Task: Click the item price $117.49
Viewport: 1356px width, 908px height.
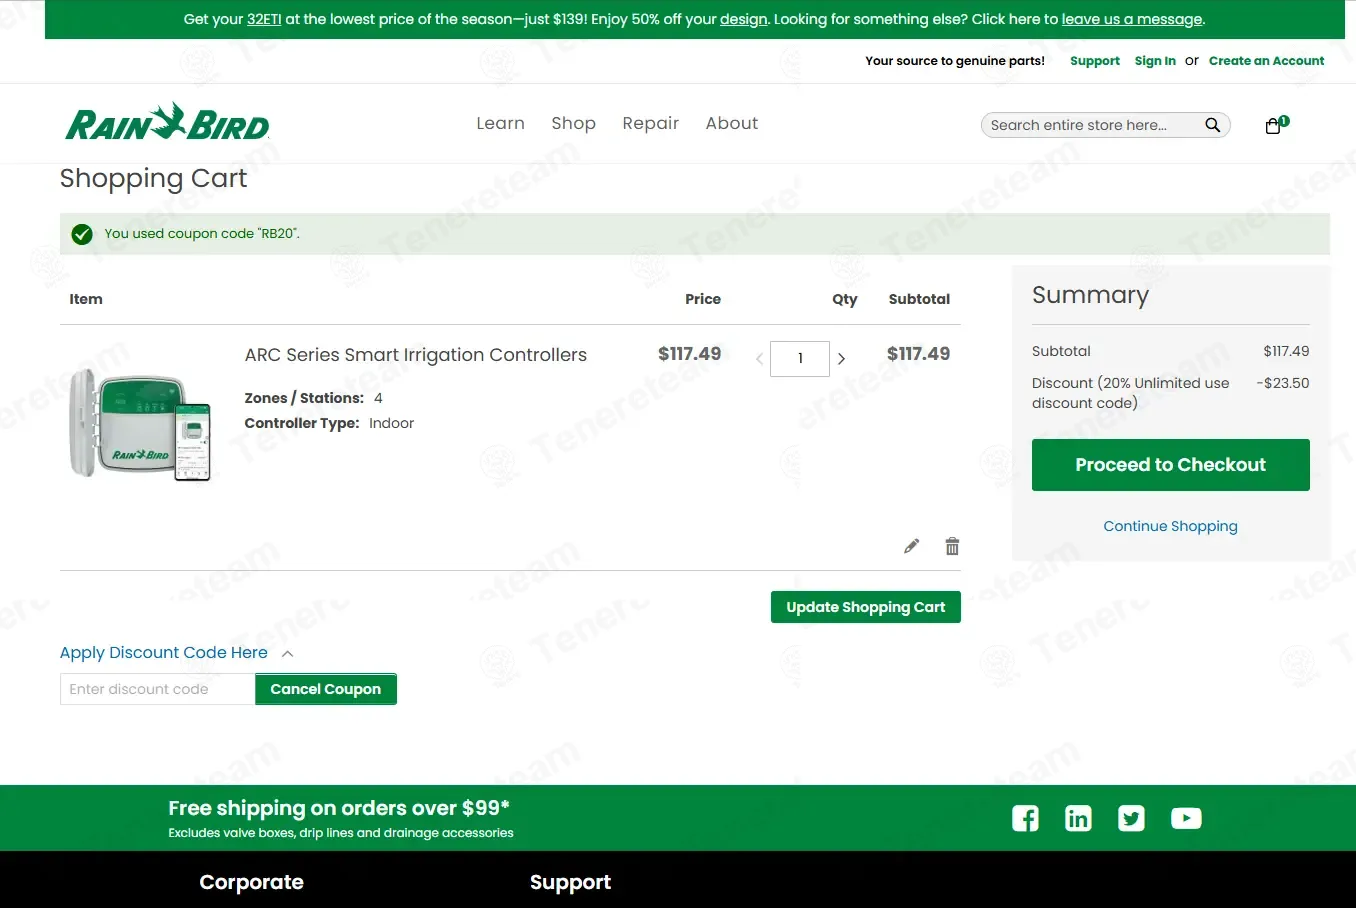Action: coord(689,354)
